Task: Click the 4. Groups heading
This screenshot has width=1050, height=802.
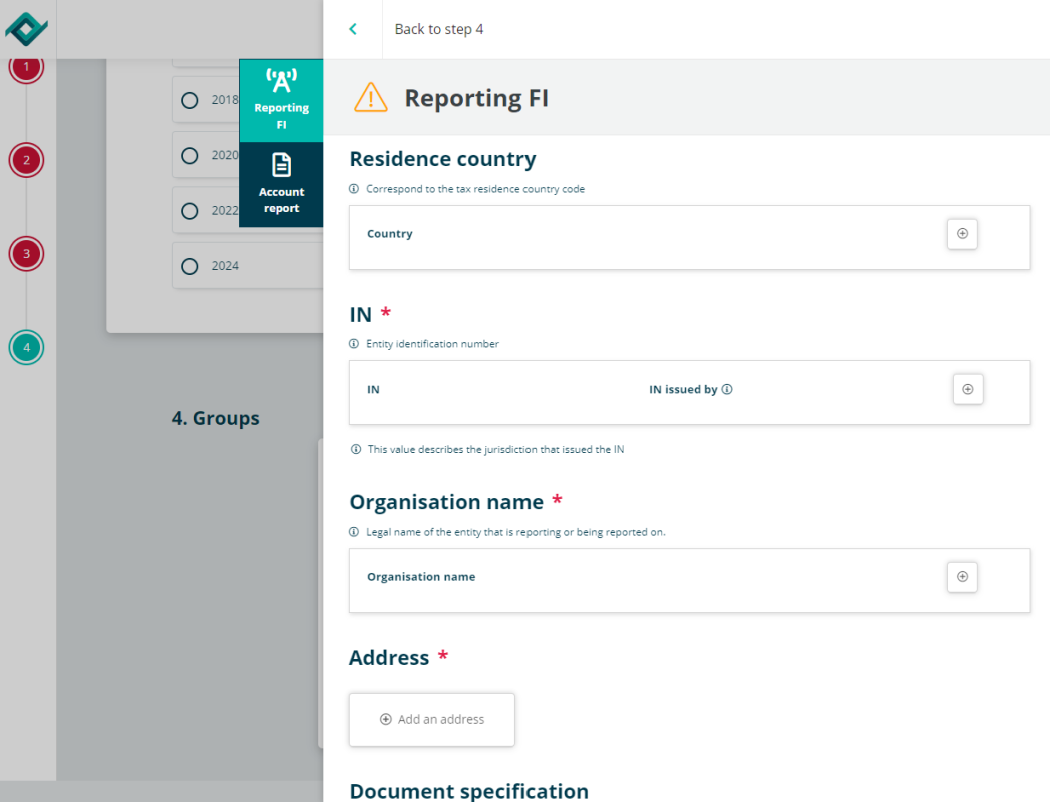Action: 216,418
